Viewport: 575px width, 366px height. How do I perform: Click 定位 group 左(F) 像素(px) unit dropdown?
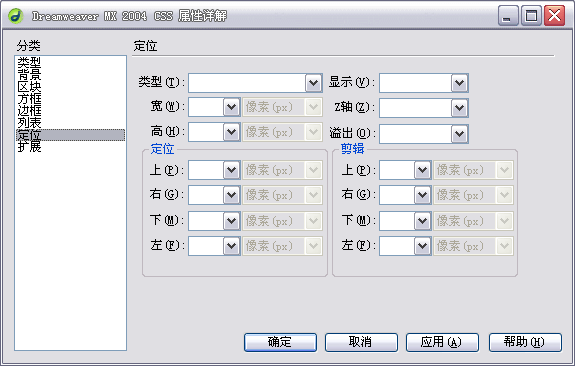[282, 246]
